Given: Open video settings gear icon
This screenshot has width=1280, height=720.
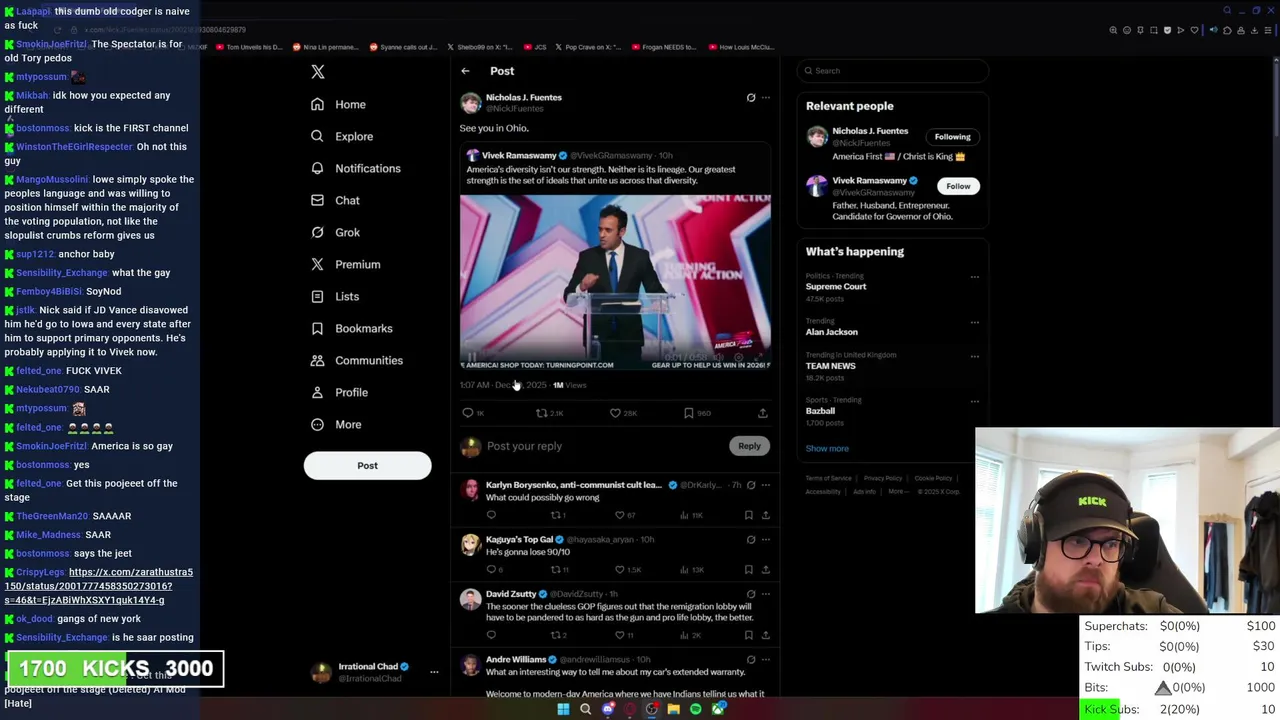Looking at the screenshot, I should click(739, 357).
